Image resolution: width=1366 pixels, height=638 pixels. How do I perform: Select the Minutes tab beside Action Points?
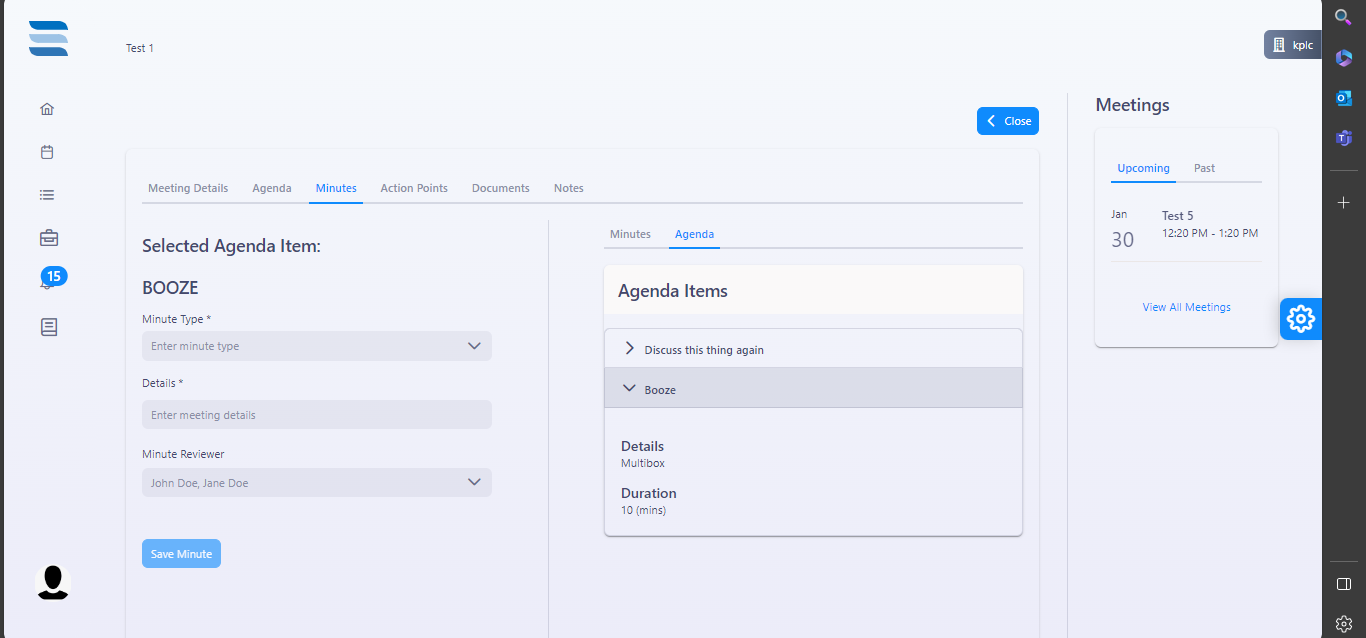336,188
